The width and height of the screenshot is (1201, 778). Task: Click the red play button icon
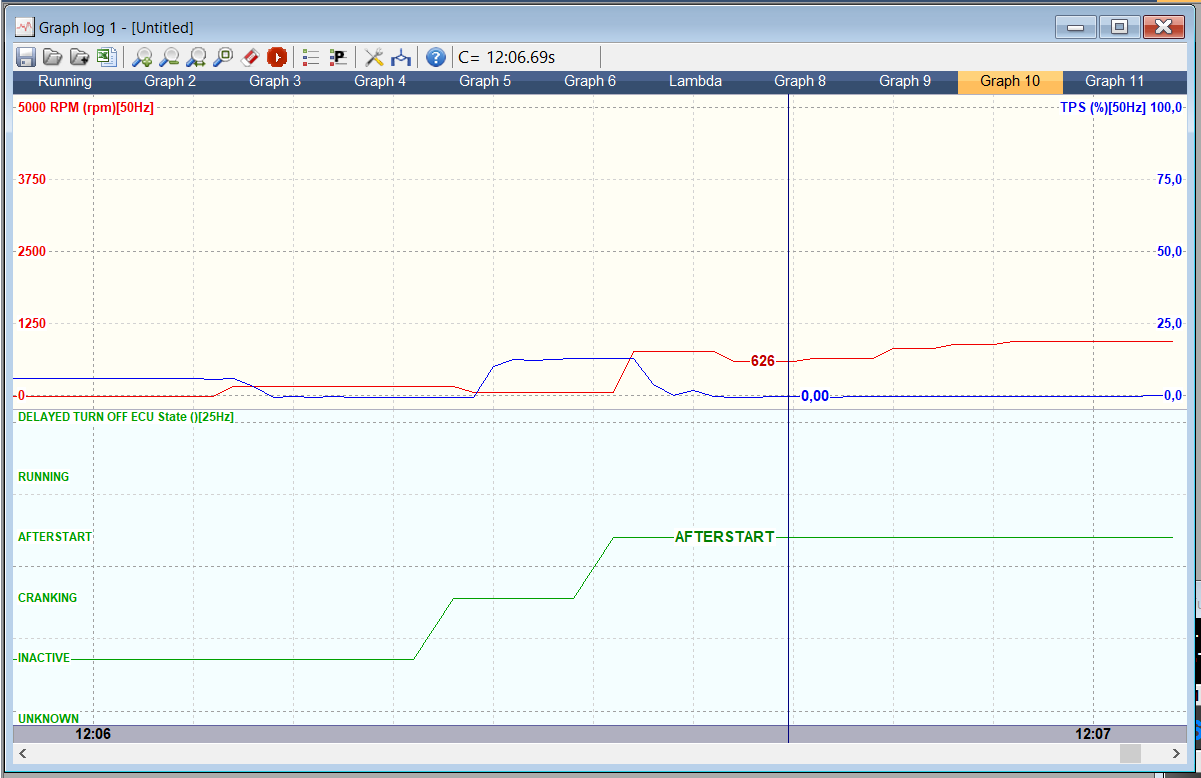(277, 58)
